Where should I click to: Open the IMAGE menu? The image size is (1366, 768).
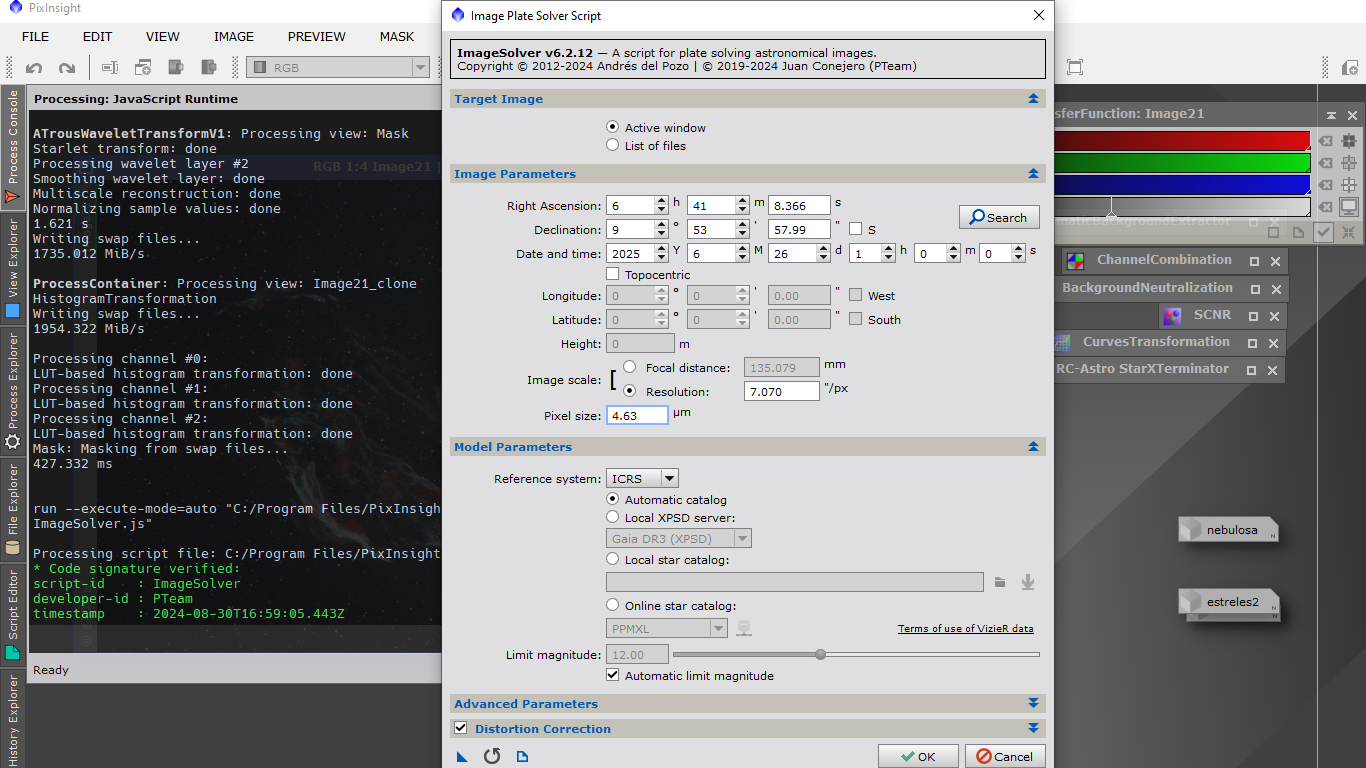(x=234, y=37)
